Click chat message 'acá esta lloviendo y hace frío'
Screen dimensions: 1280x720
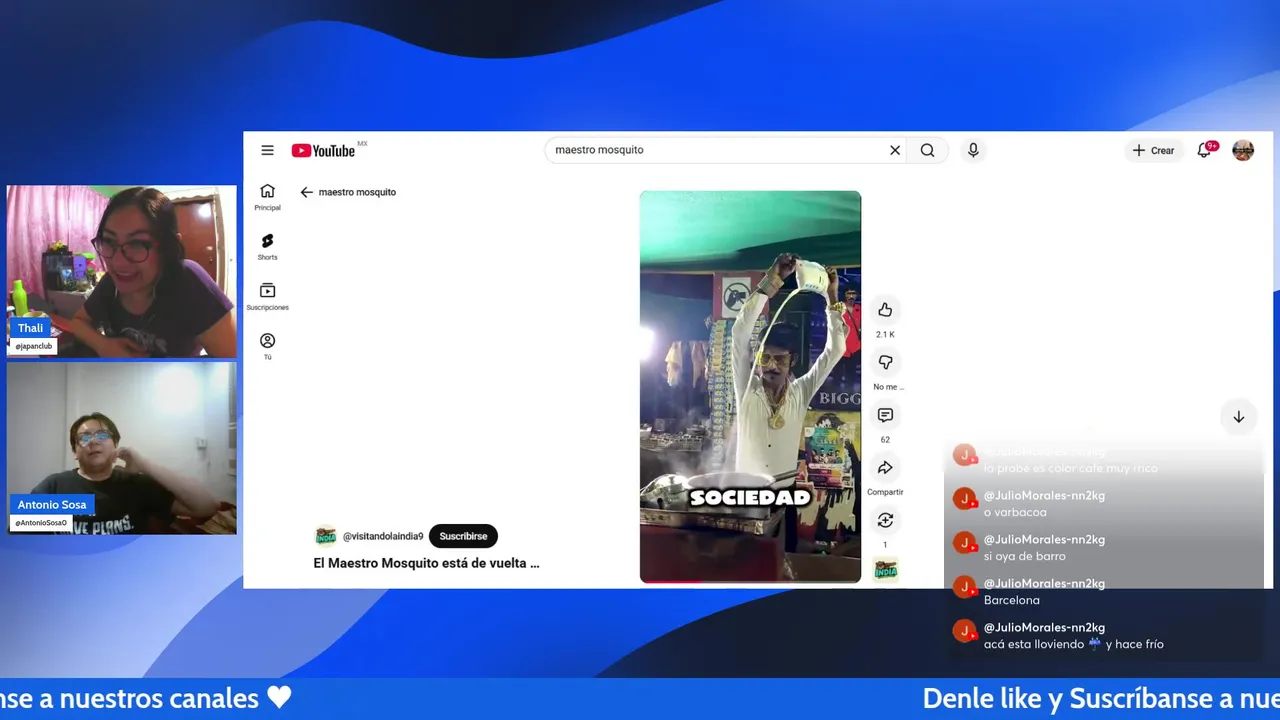coord(1074,644)
